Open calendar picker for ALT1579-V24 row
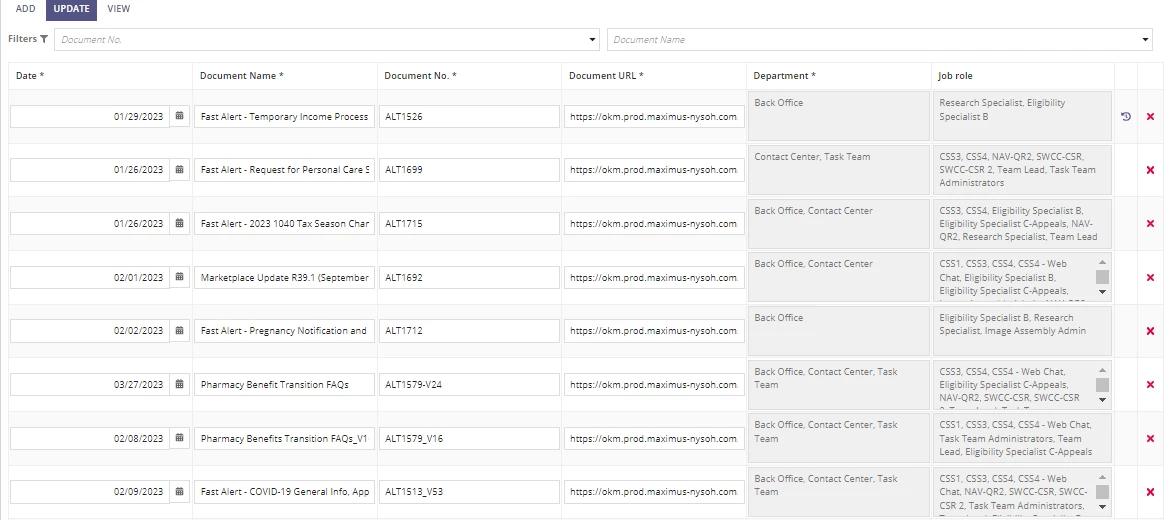The height and width of the screenshot is (520, 1171). [179, 385]
